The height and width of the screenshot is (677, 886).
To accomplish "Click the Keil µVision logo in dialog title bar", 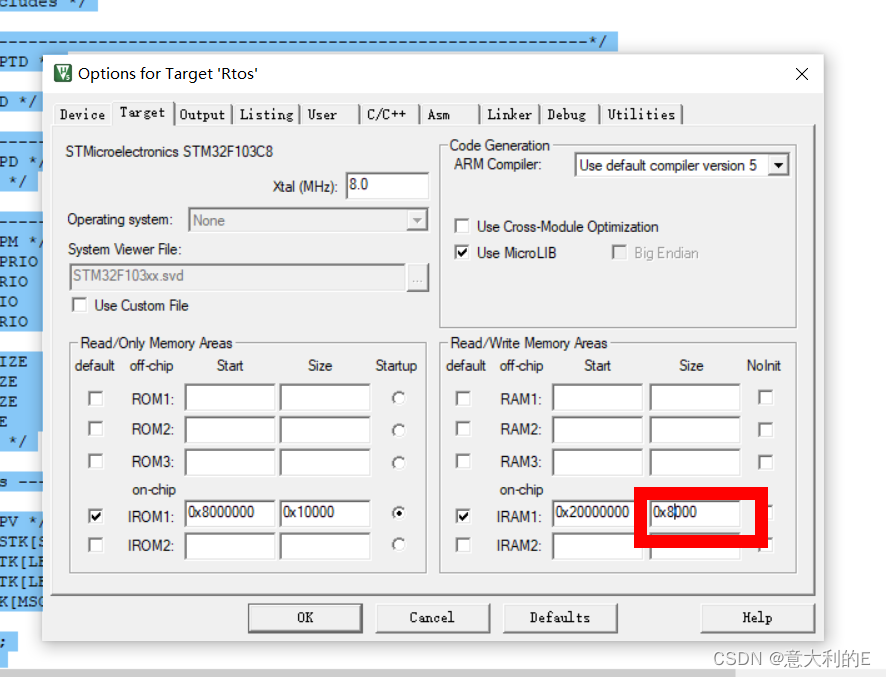I will click(62, 73).
